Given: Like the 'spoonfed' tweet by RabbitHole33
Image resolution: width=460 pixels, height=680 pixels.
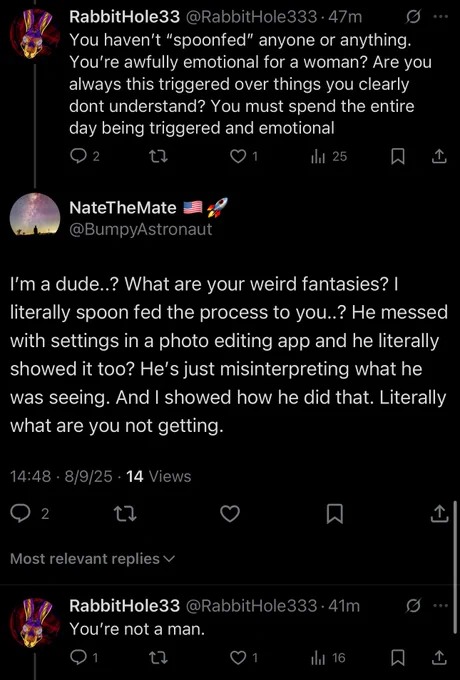Looking at the screenshot, I should (244, 156).
